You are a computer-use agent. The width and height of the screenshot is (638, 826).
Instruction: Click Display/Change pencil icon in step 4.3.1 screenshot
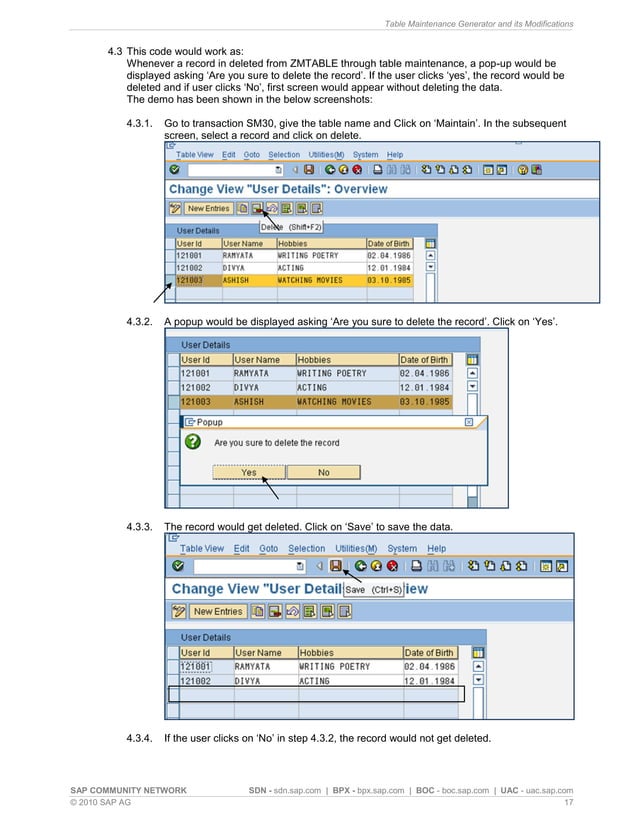175,209
